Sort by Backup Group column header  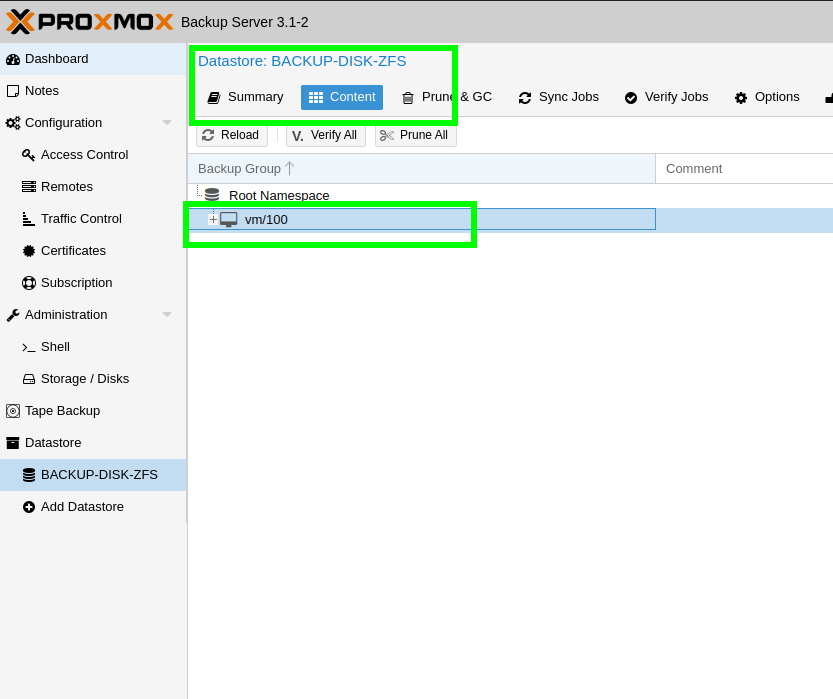point(240,169)
